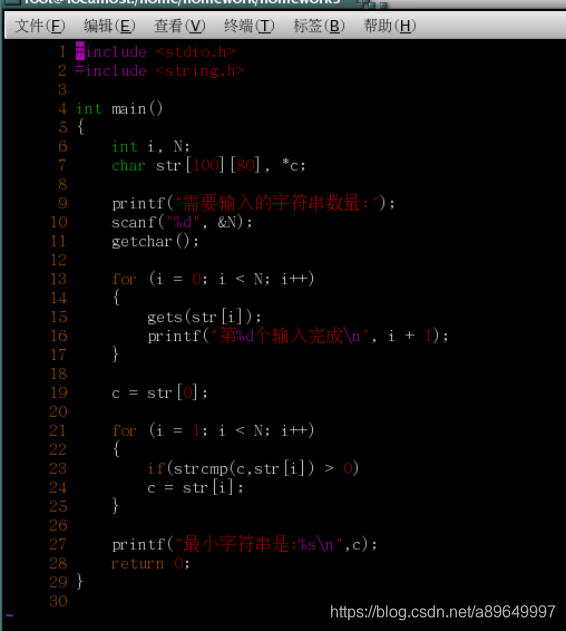Click the printf 最小字符串是 line
Viewport: 566px width, 631px height.
point(245,544)
